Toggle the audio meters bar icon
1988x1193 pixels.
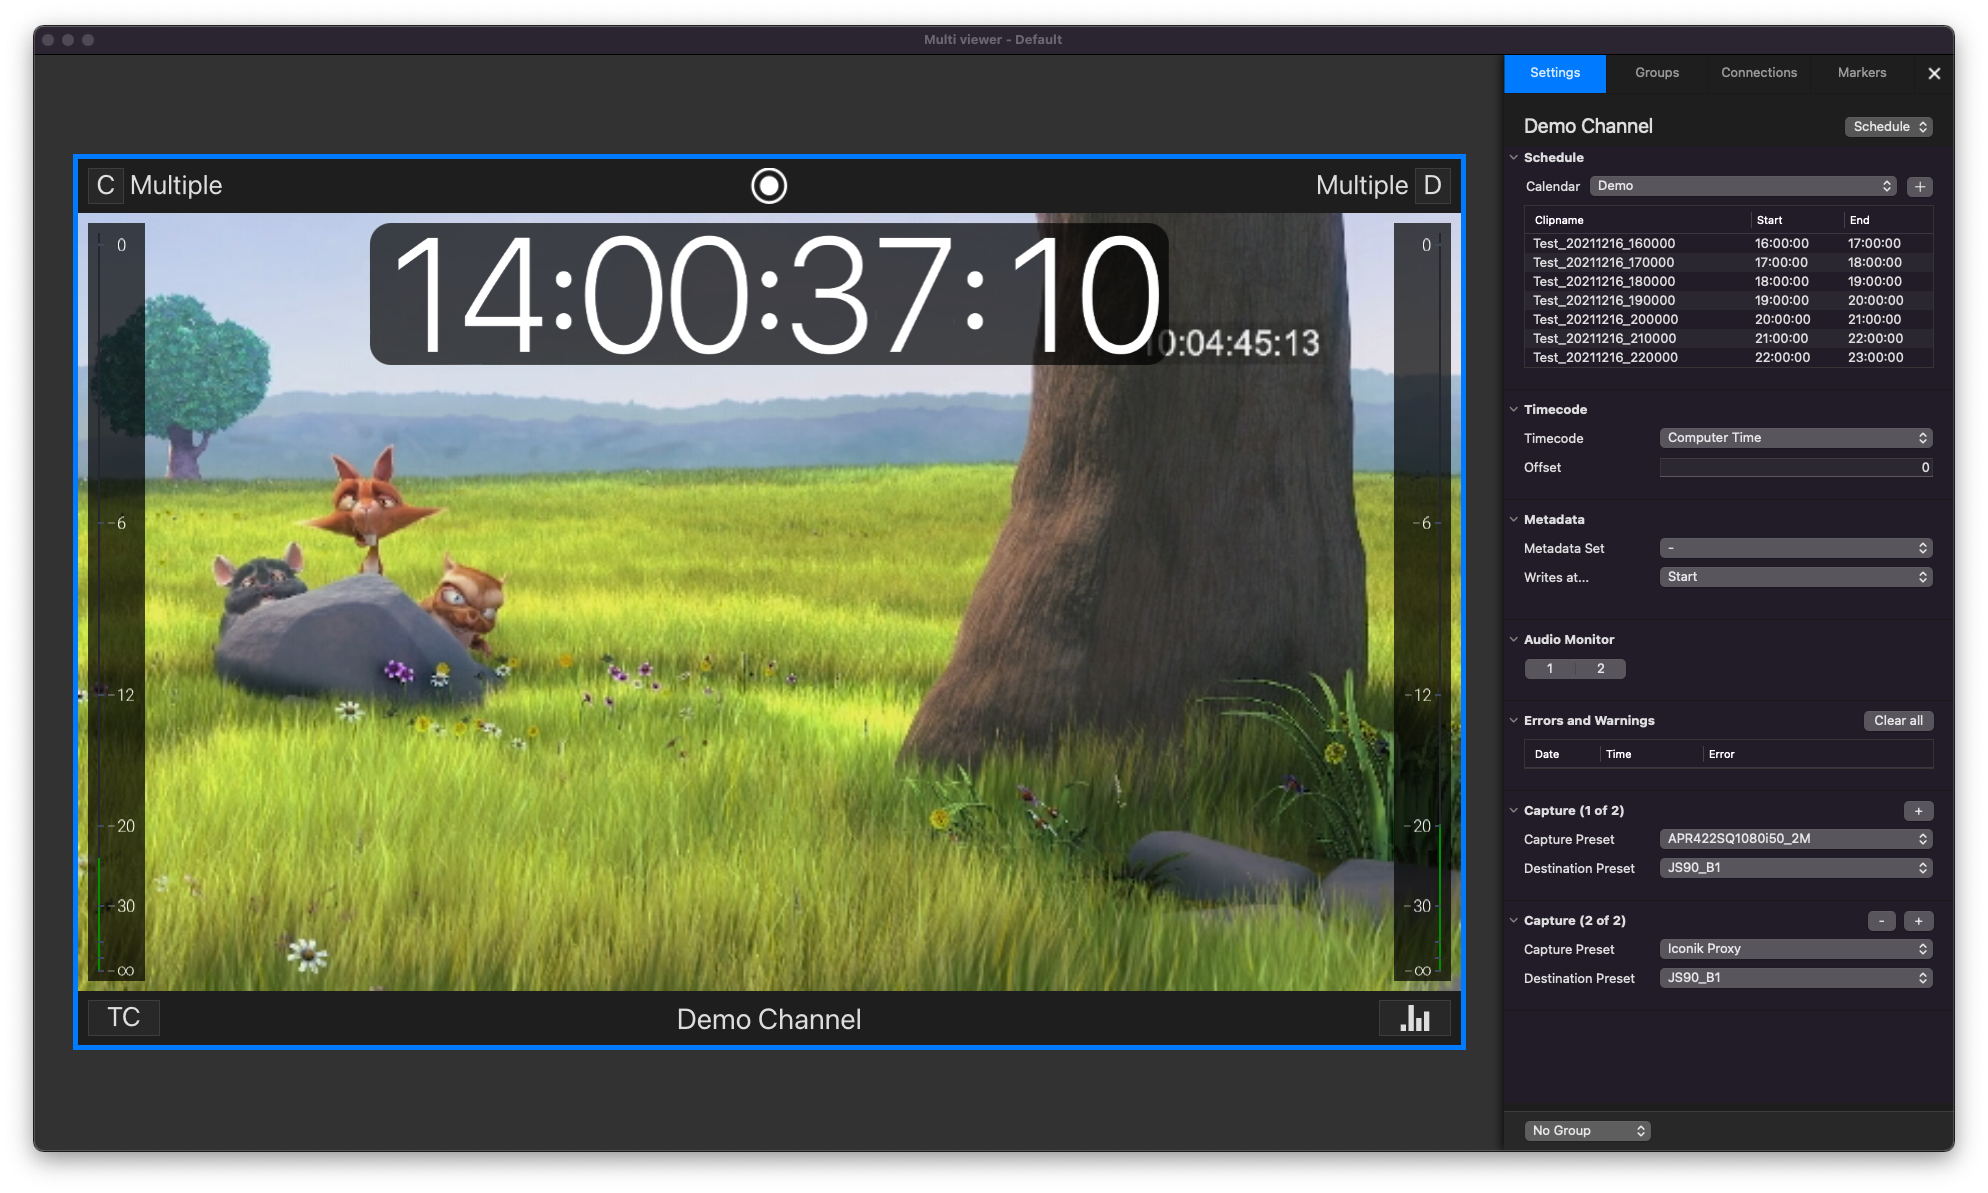(1414, 1018)
